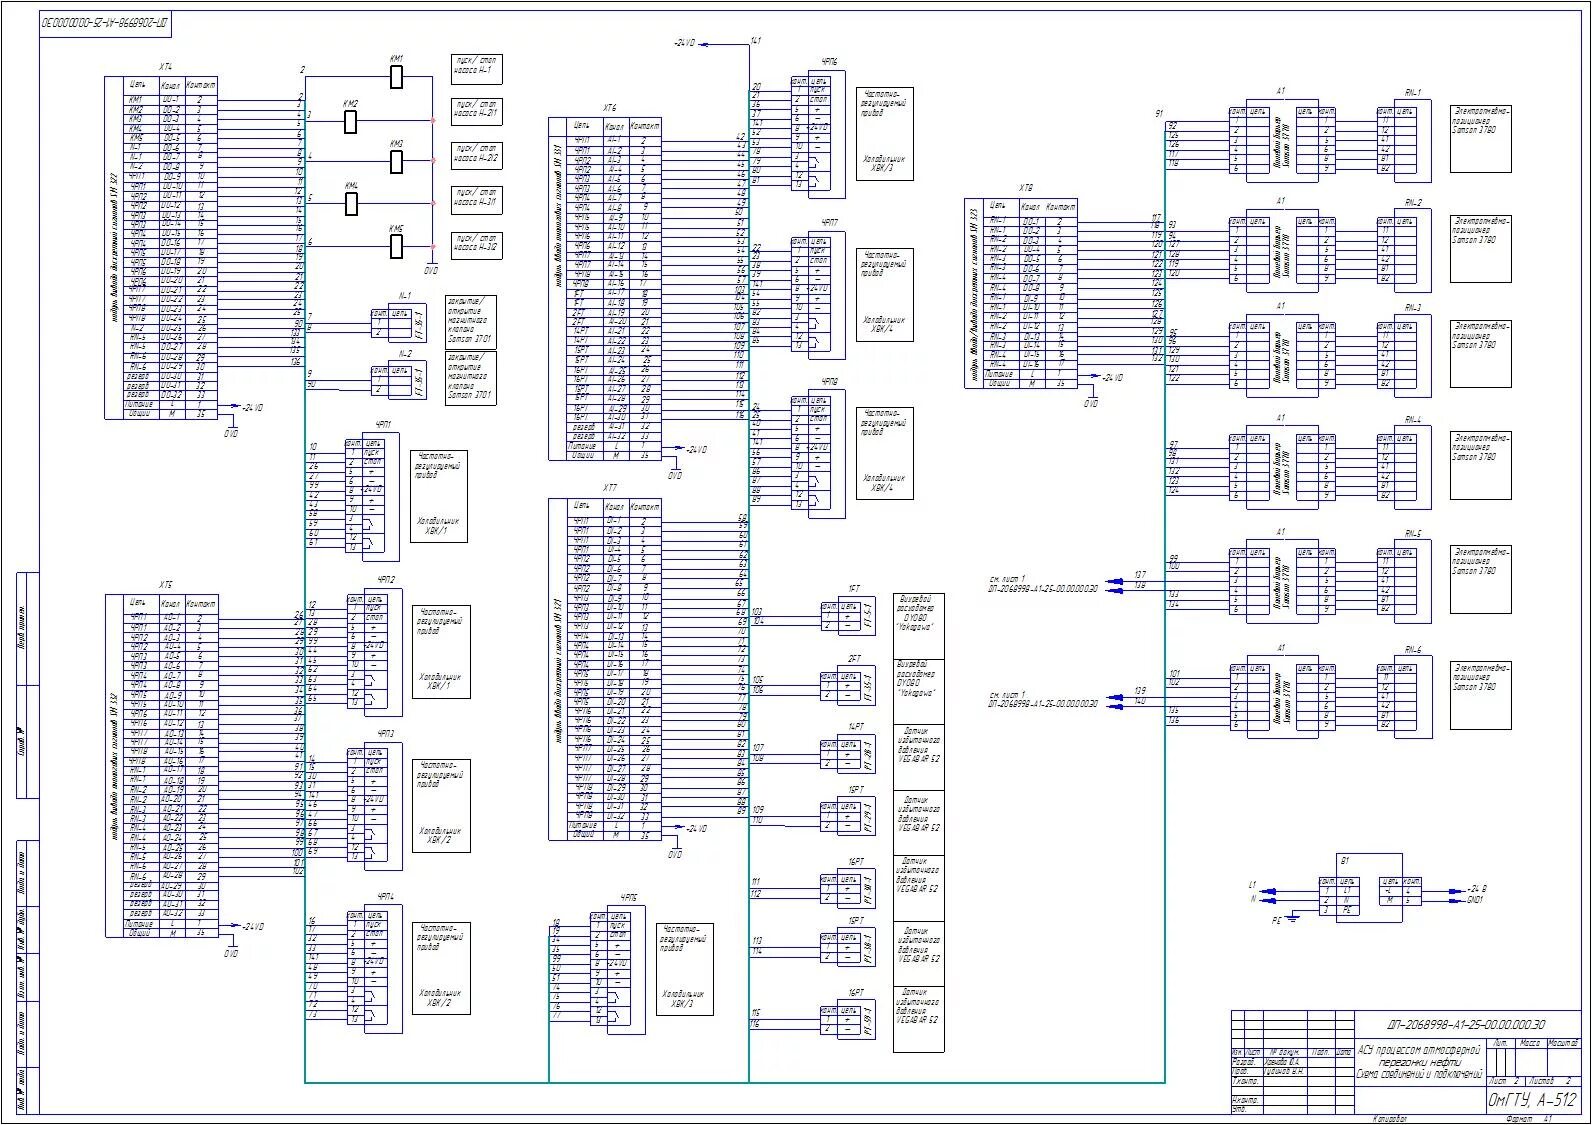Click the 'Масштаб' title block cell
Screen dimensions: 1592x1125
coord(1563,1043)
